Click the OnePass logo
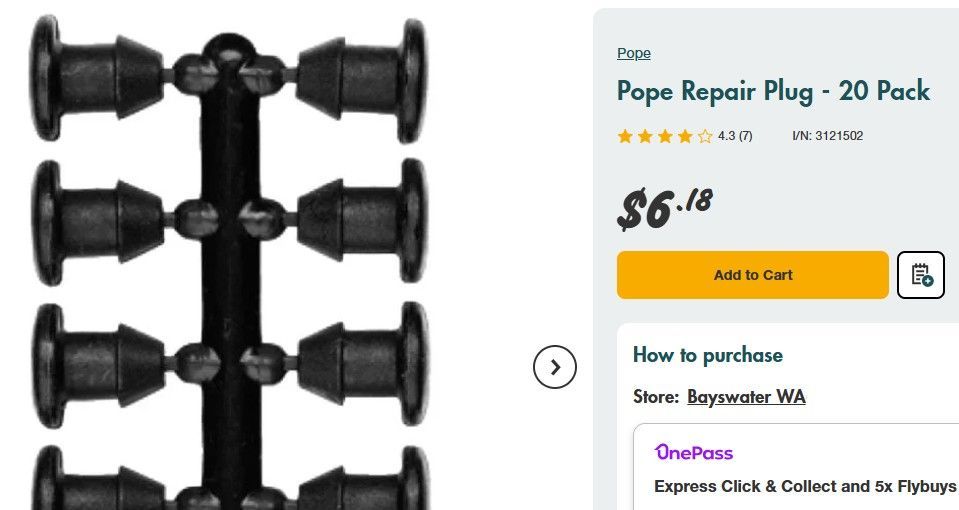This screenshot has height=510, width=959. (x=694, y=453)
